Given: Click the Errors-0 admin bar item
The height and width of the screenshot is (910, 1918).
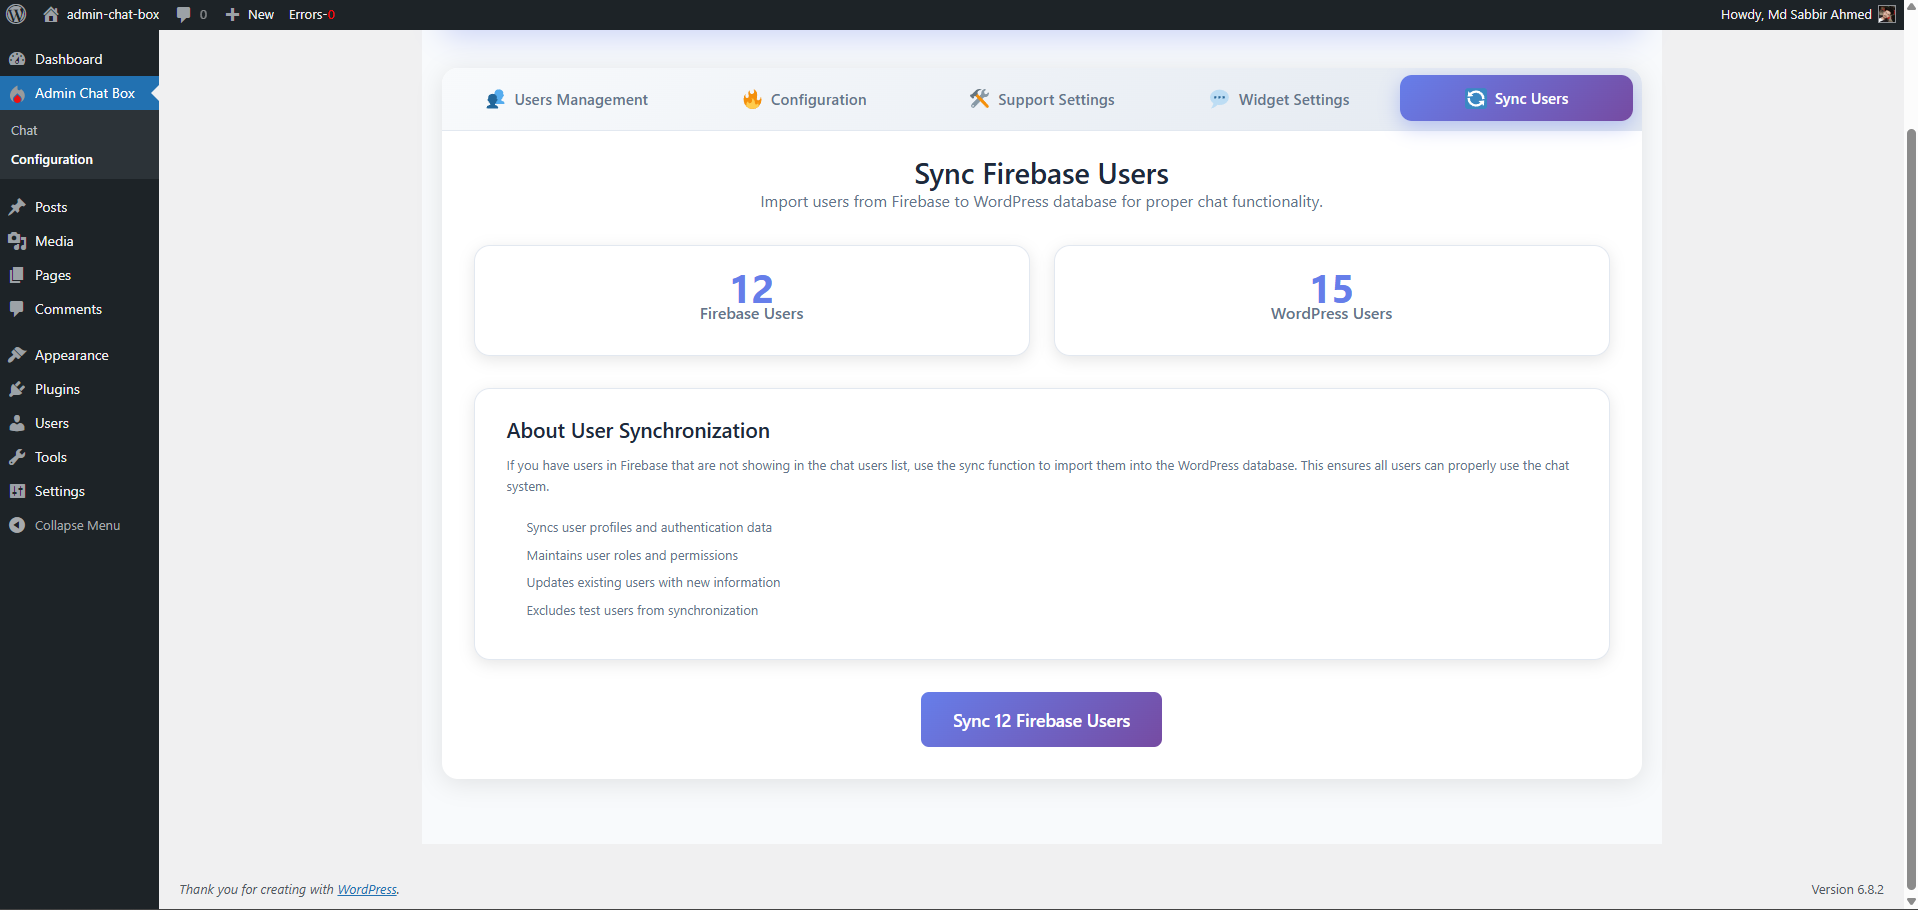Looking at the screenshot, I should 312,14.
